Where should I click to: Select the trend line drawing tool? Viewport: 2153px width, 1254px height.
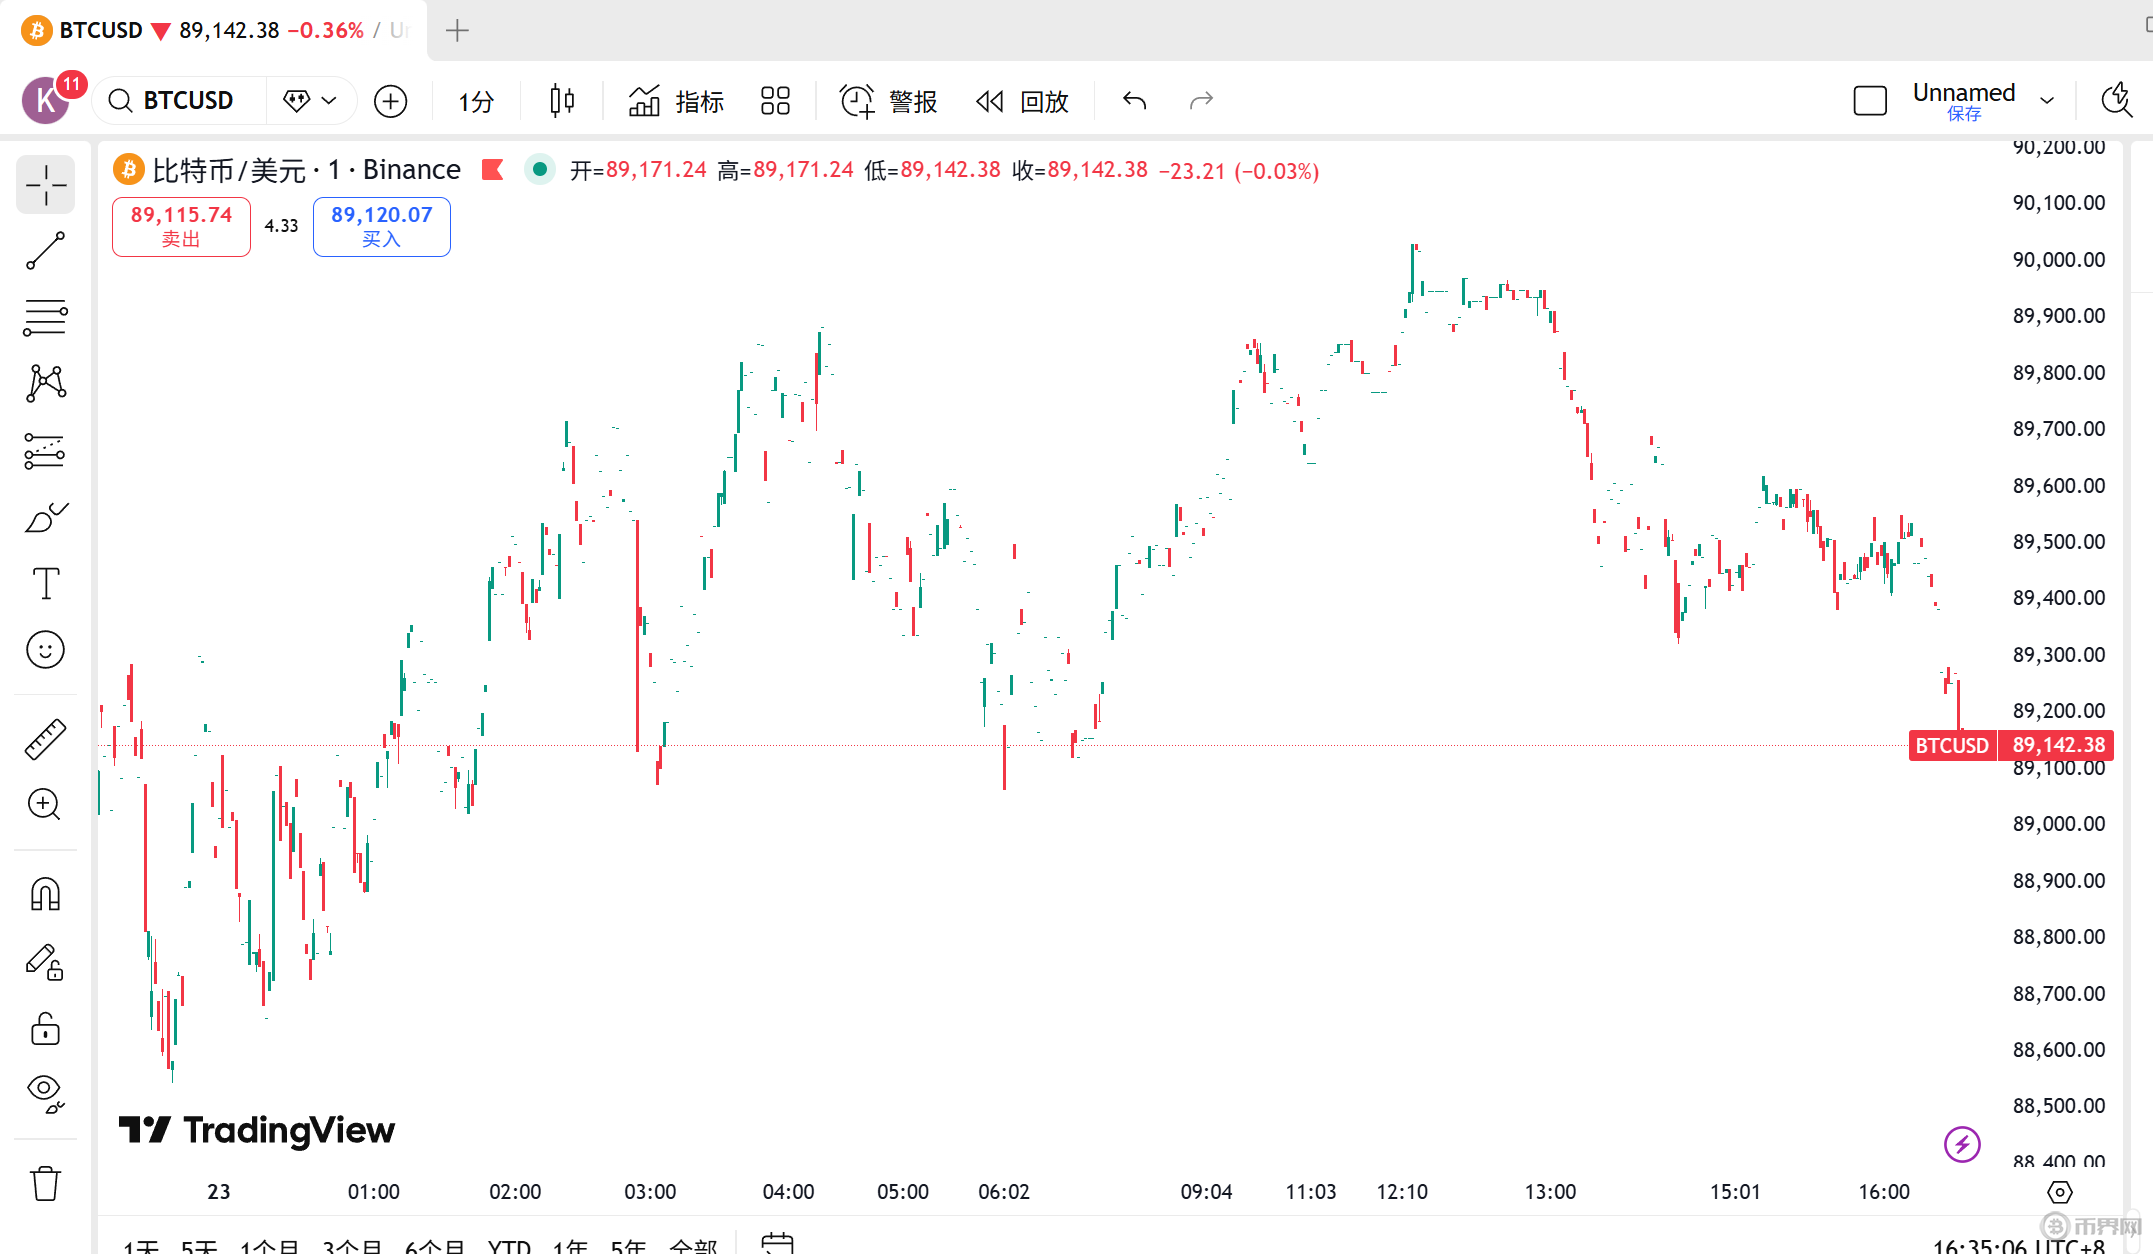click(45, 251)
